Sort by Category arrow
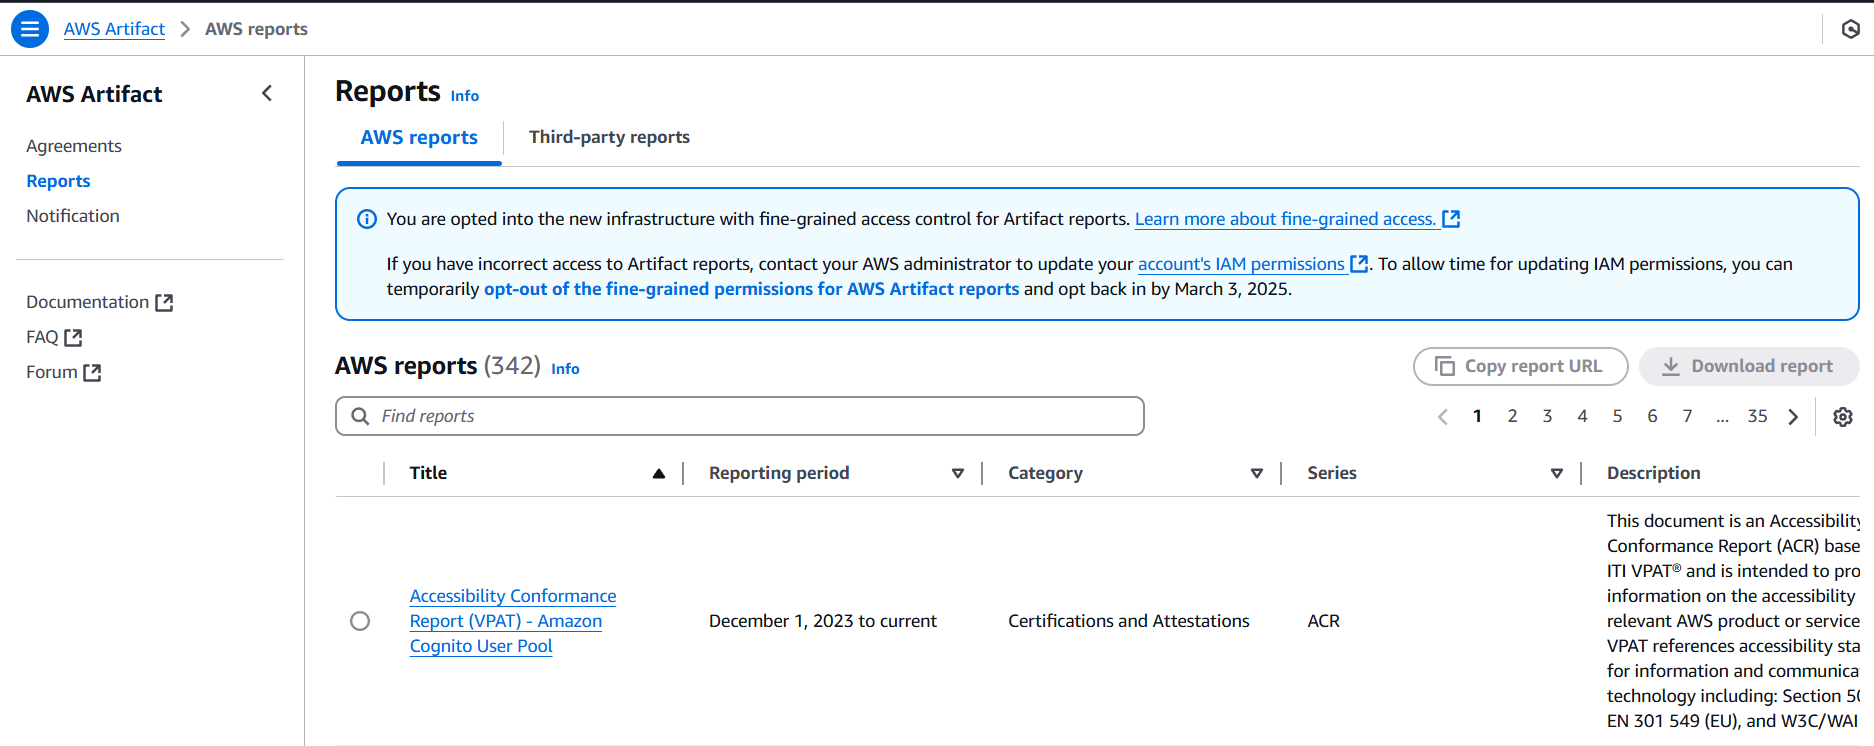Screen dimensions: 1874x746 pyautogui.click(x=1257, y=473)
